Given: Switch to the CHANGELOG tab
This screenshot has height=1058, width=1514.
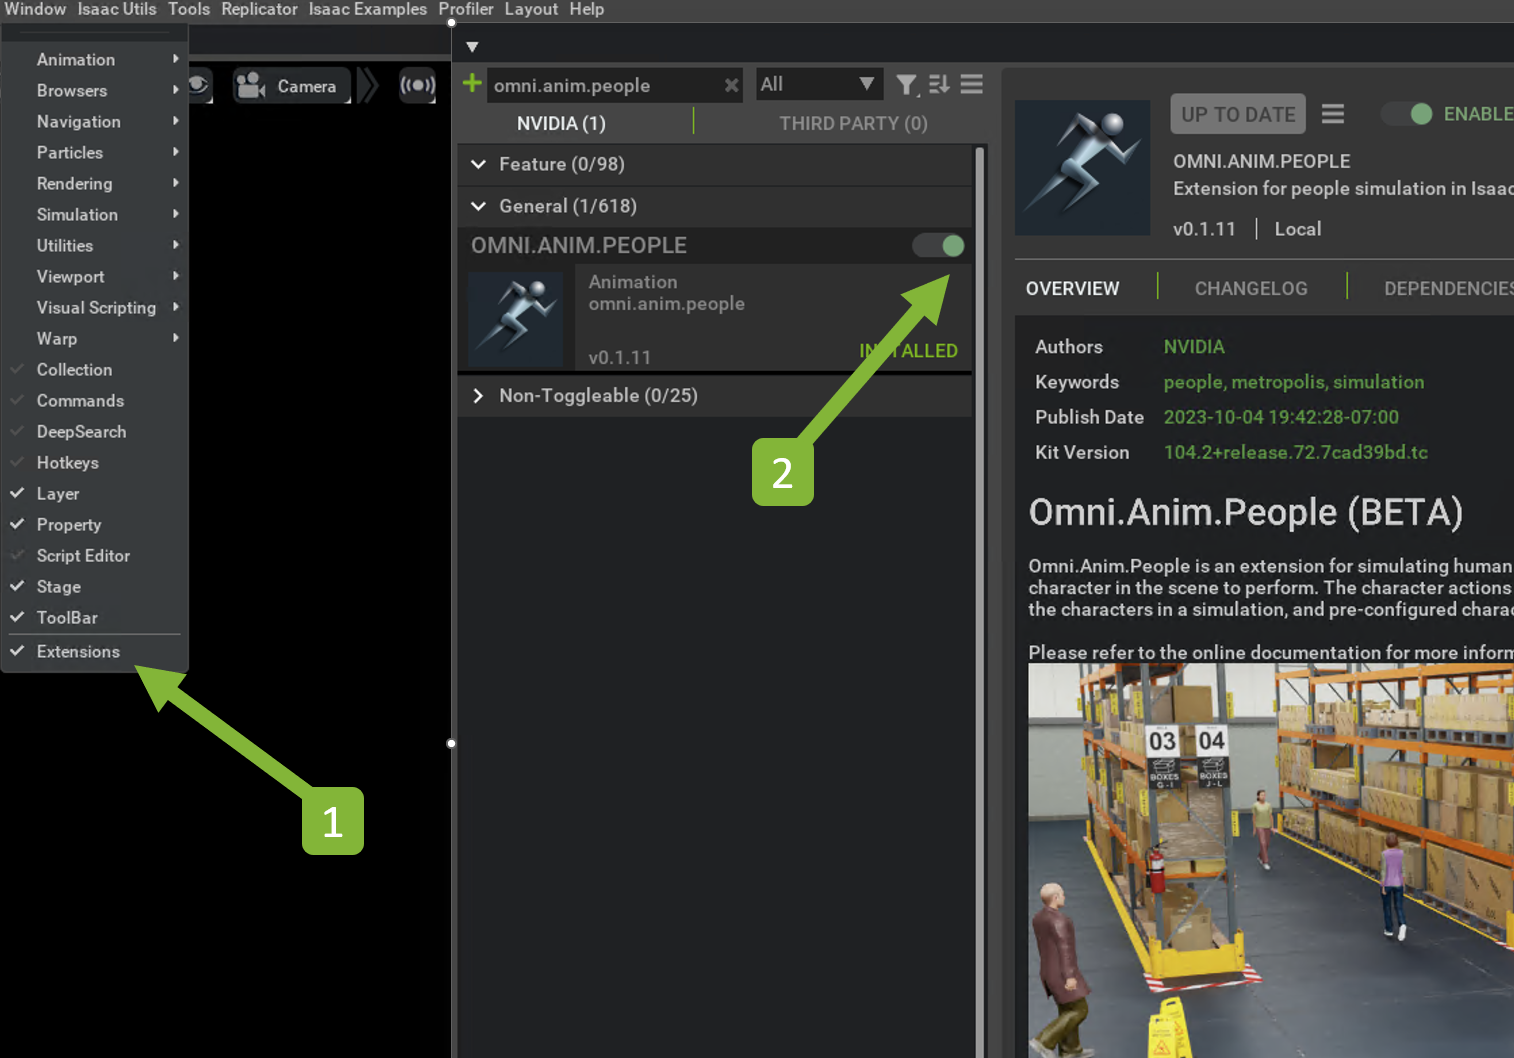Looking at the screenshot, I should pos(1251,289).
